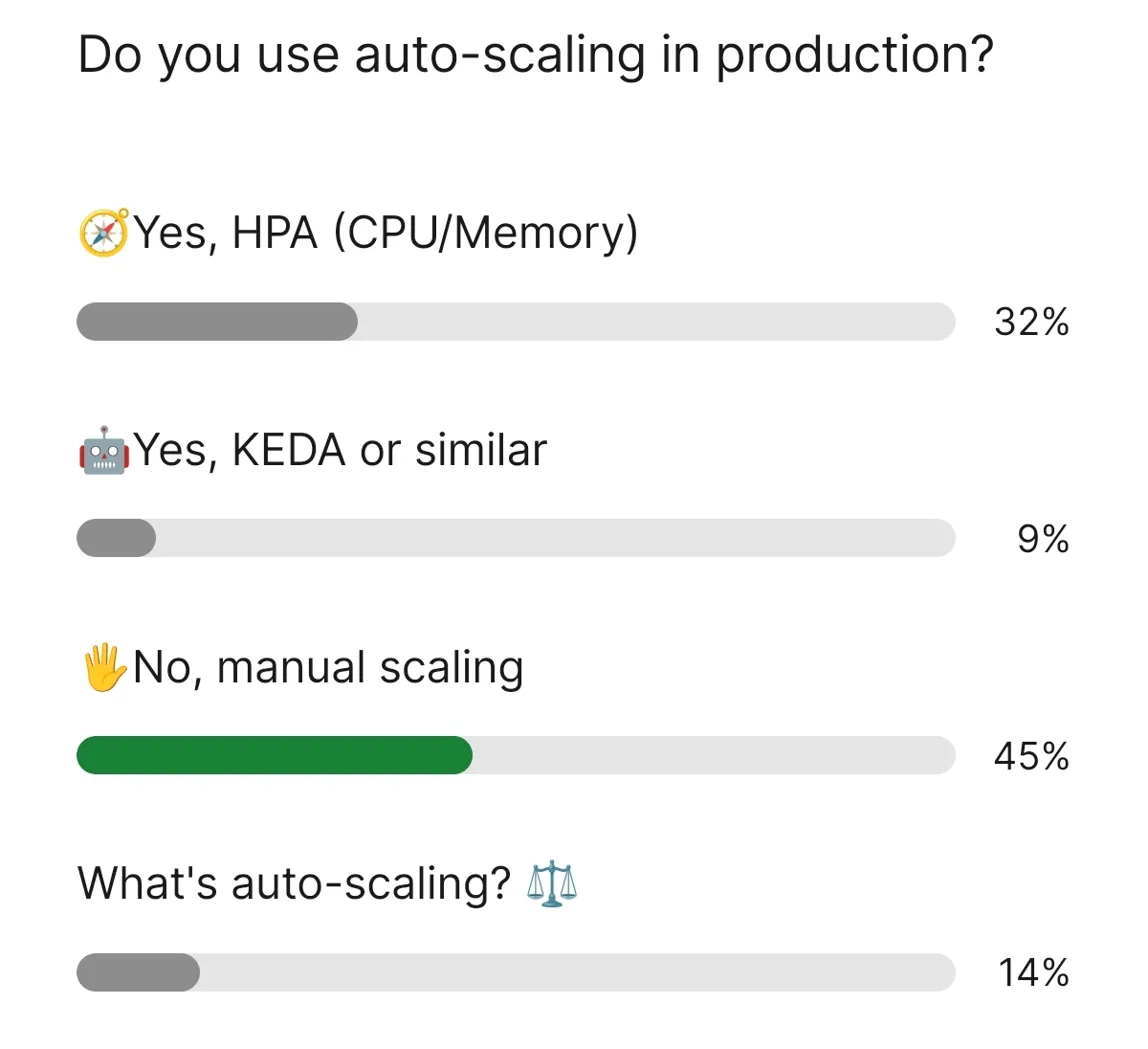Click the 45% percentage label
Image resolution: width=1148 pixels, height=1049 pixels.
[x=1031, y=755]
